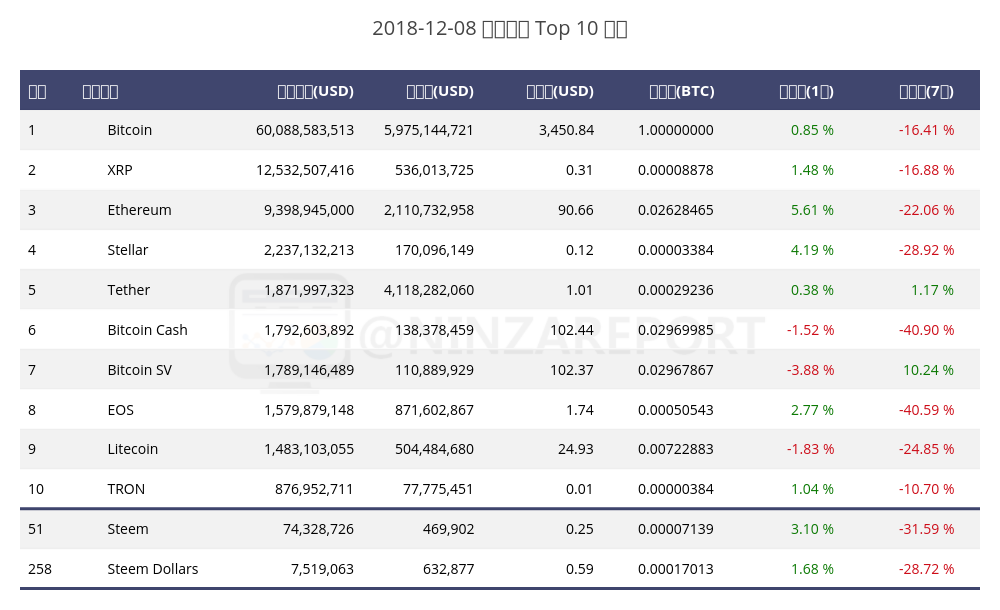This screenshot has height=610, width=1000.
Task: Select the "Litecoin" name cell
Action: point(133,449)
